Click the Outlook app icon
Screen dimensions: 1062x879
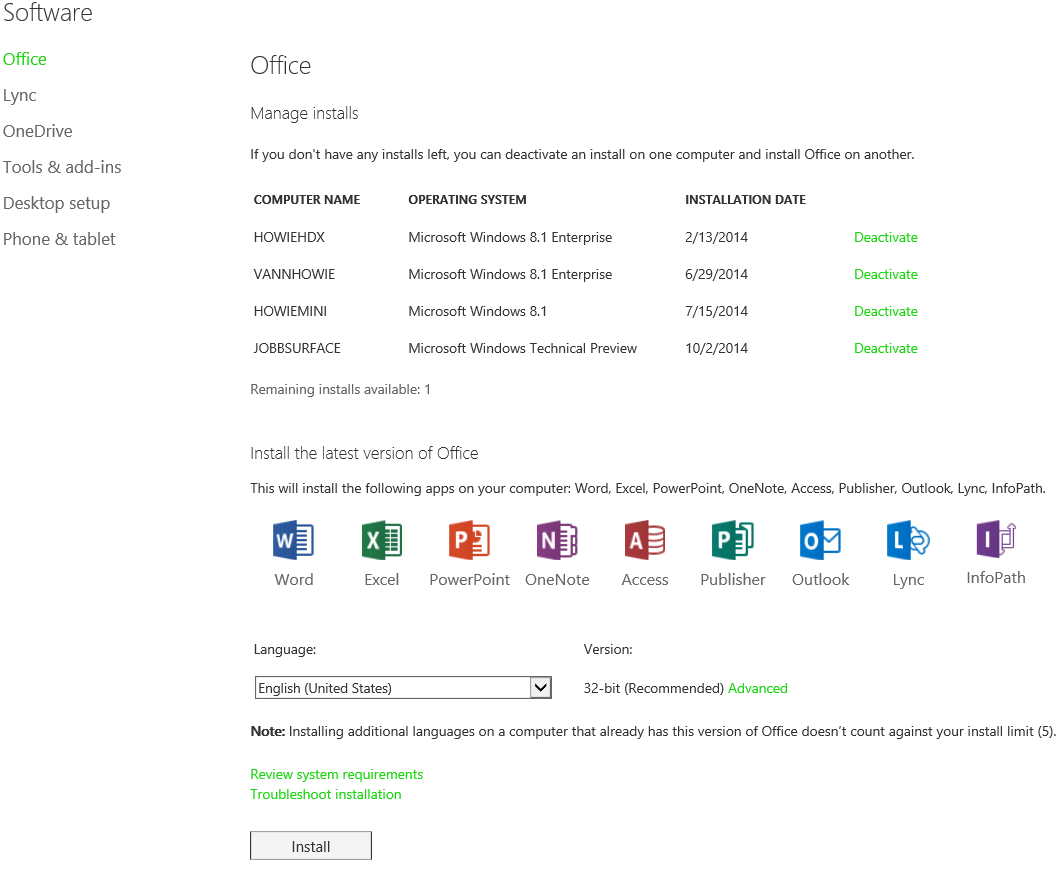coord(820,541)
